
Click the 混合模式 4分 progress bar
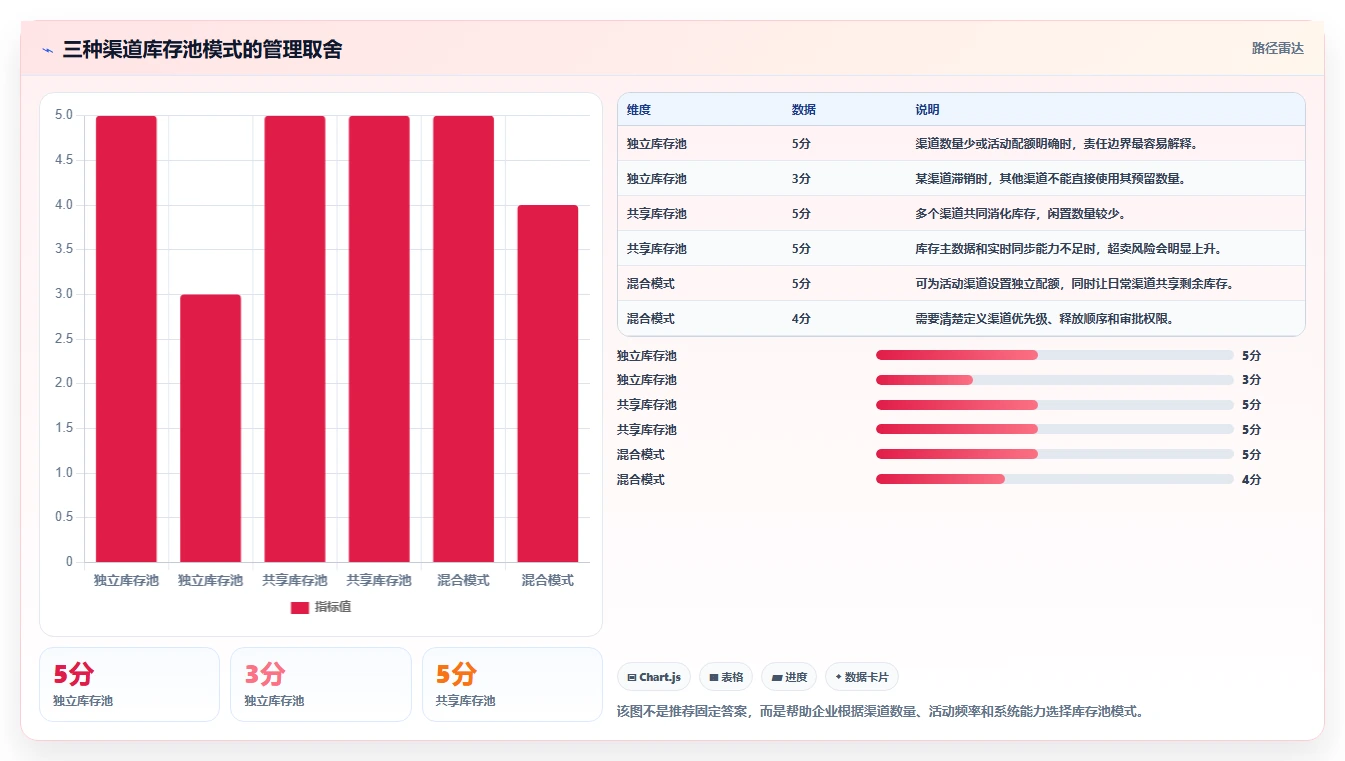1055,479
